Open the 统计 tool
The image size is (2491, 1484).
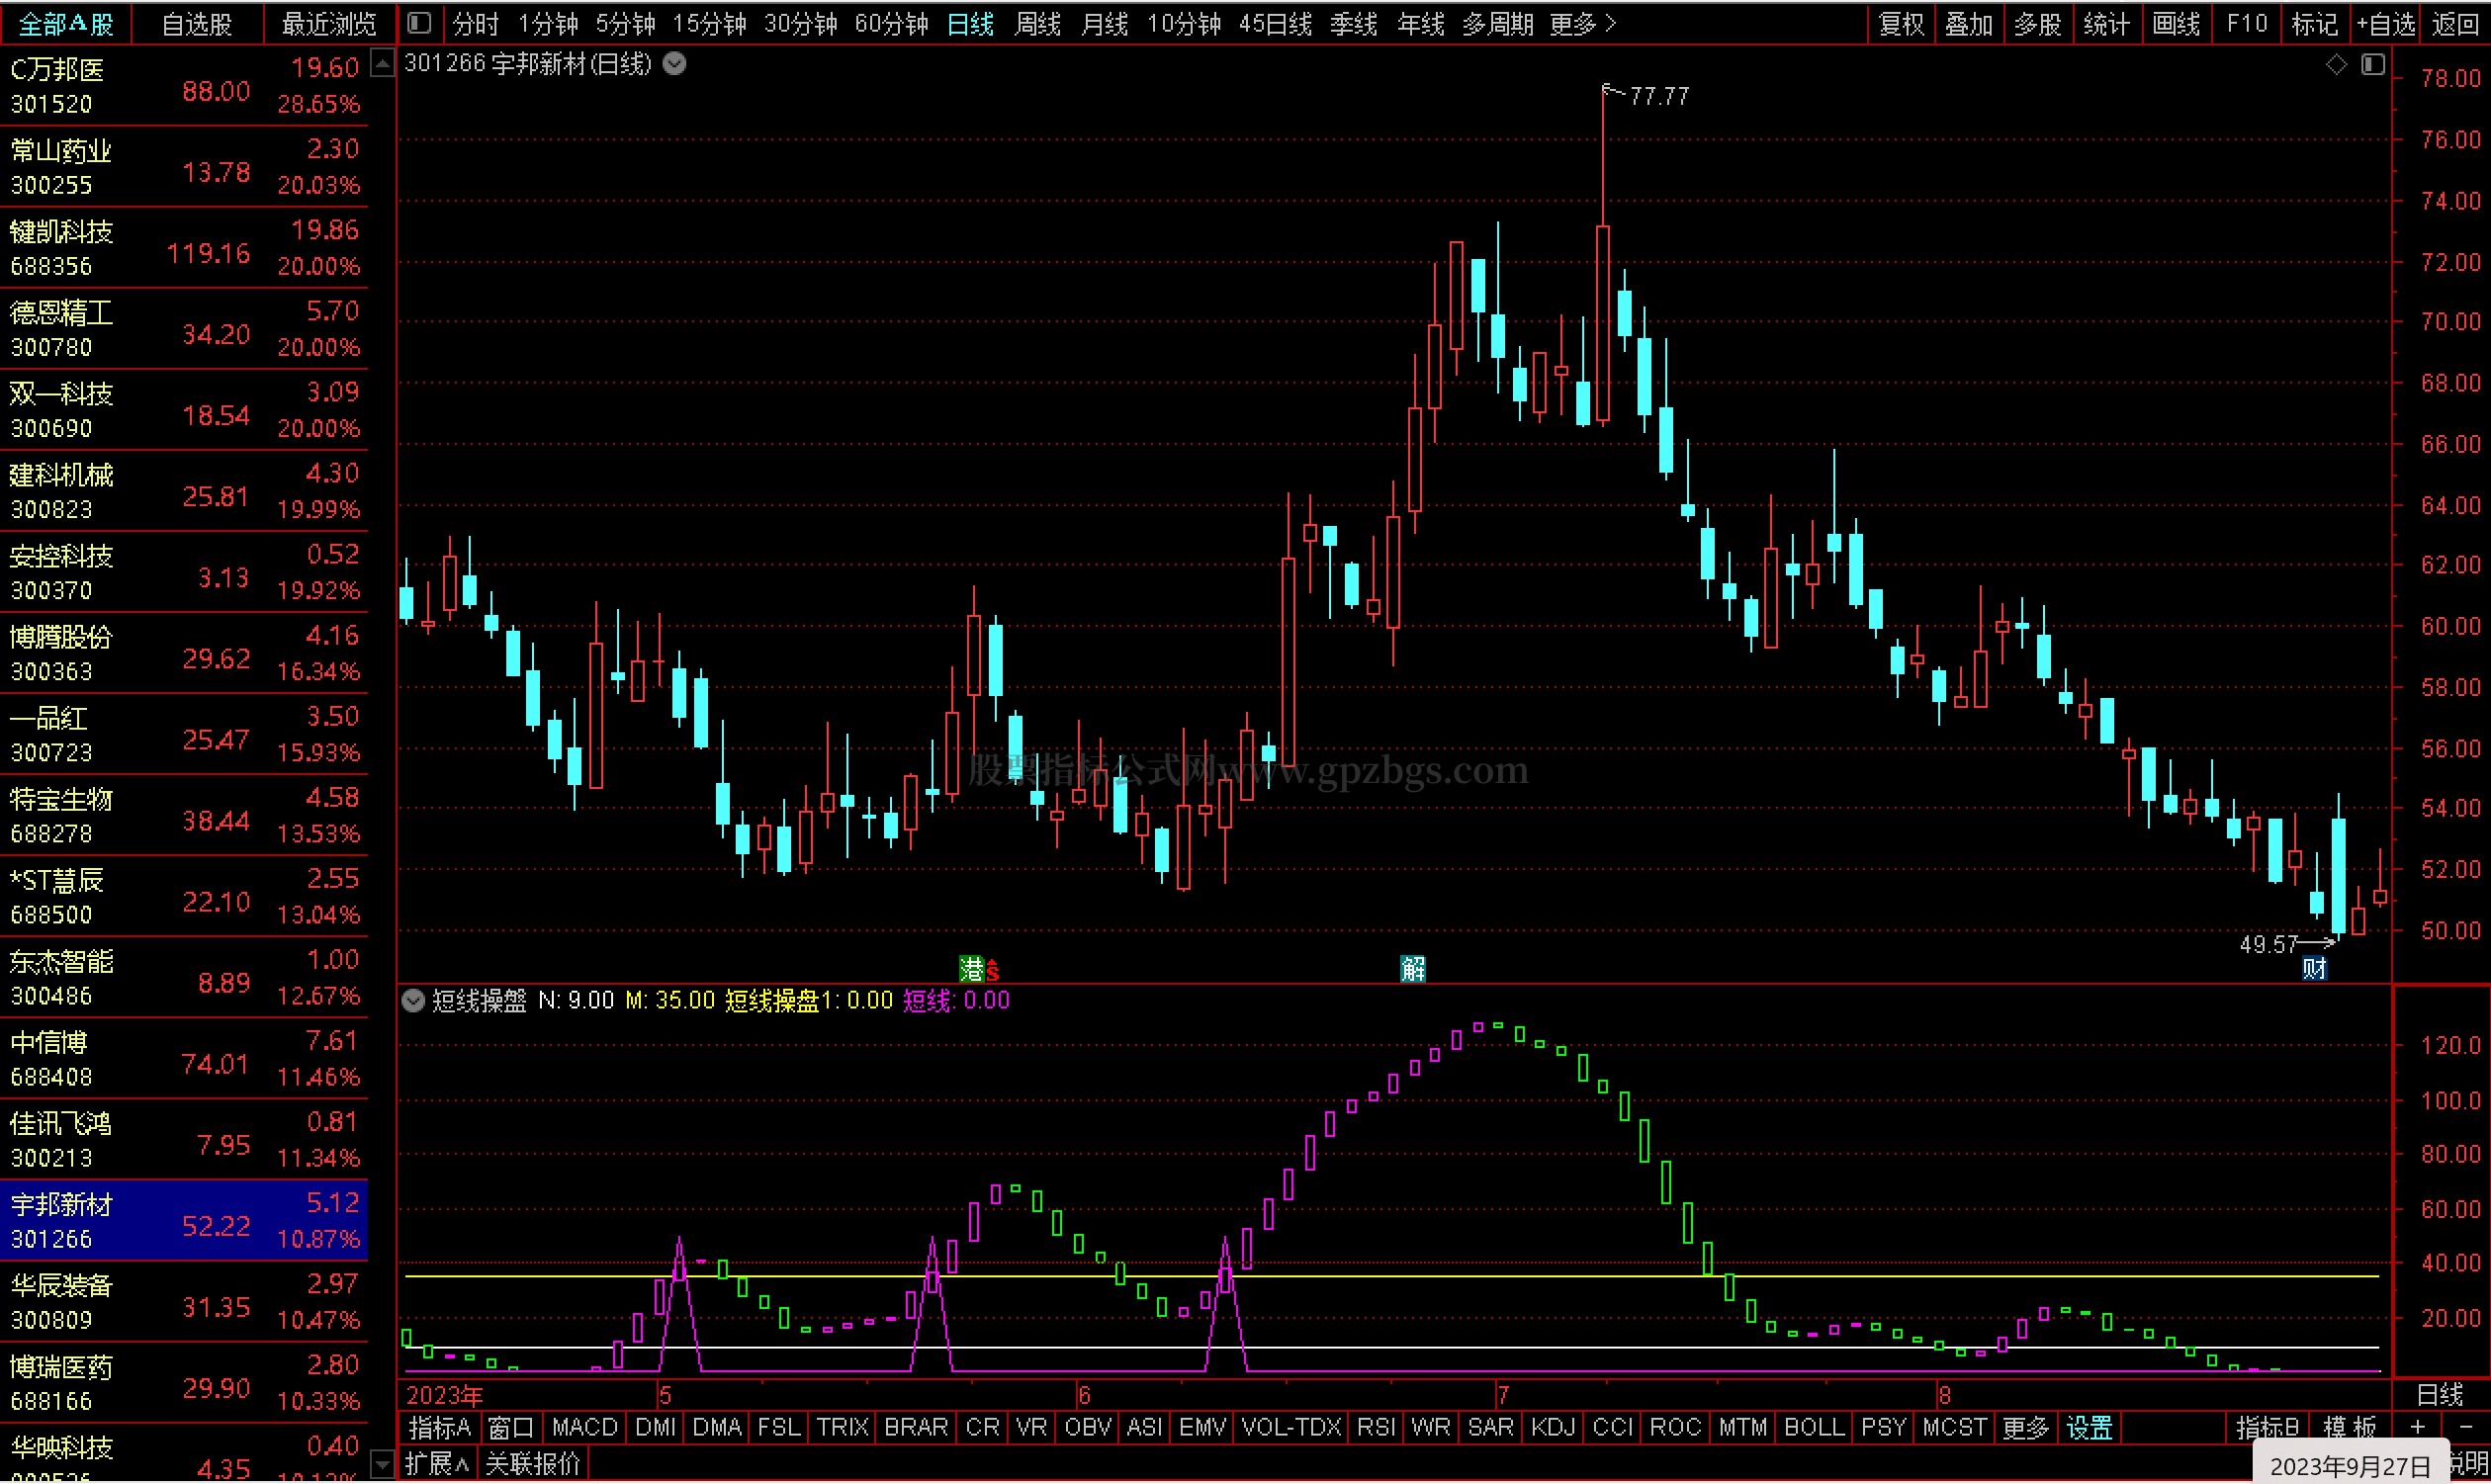pos(2106,23)
